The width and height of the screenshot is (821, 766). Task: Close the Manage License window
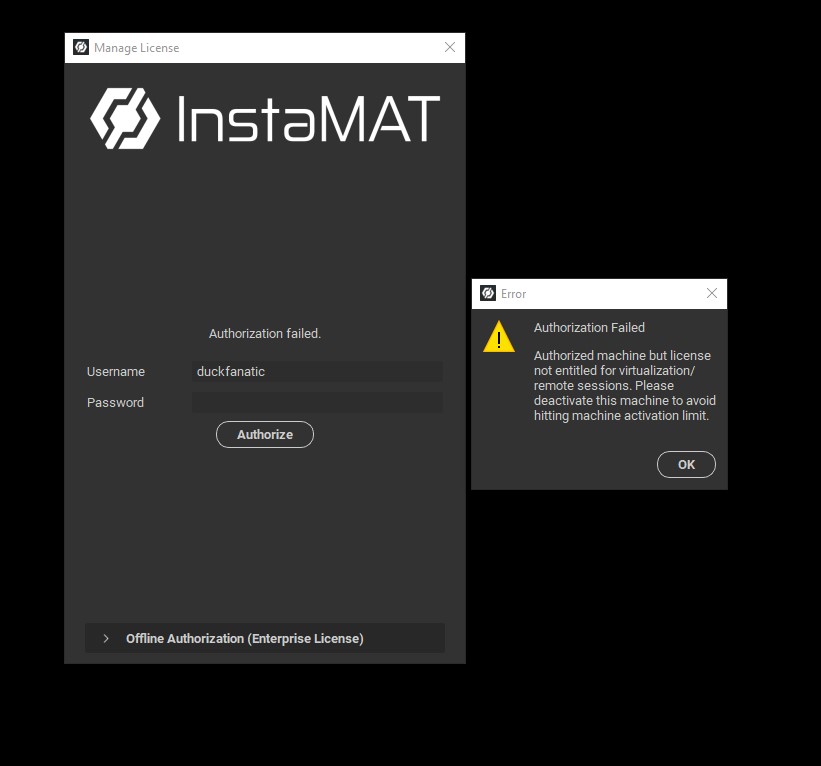[x=450, y=48]
